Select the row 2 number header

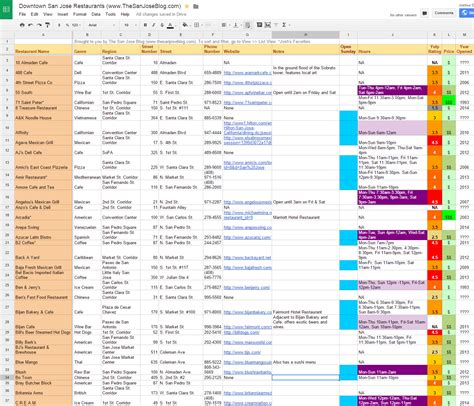tap(7, 49)
